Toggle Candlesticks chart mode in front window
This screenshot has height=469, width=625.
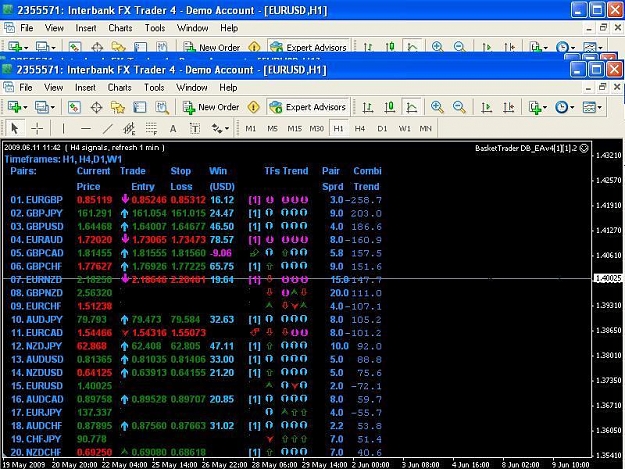click(x=389, y=107)
